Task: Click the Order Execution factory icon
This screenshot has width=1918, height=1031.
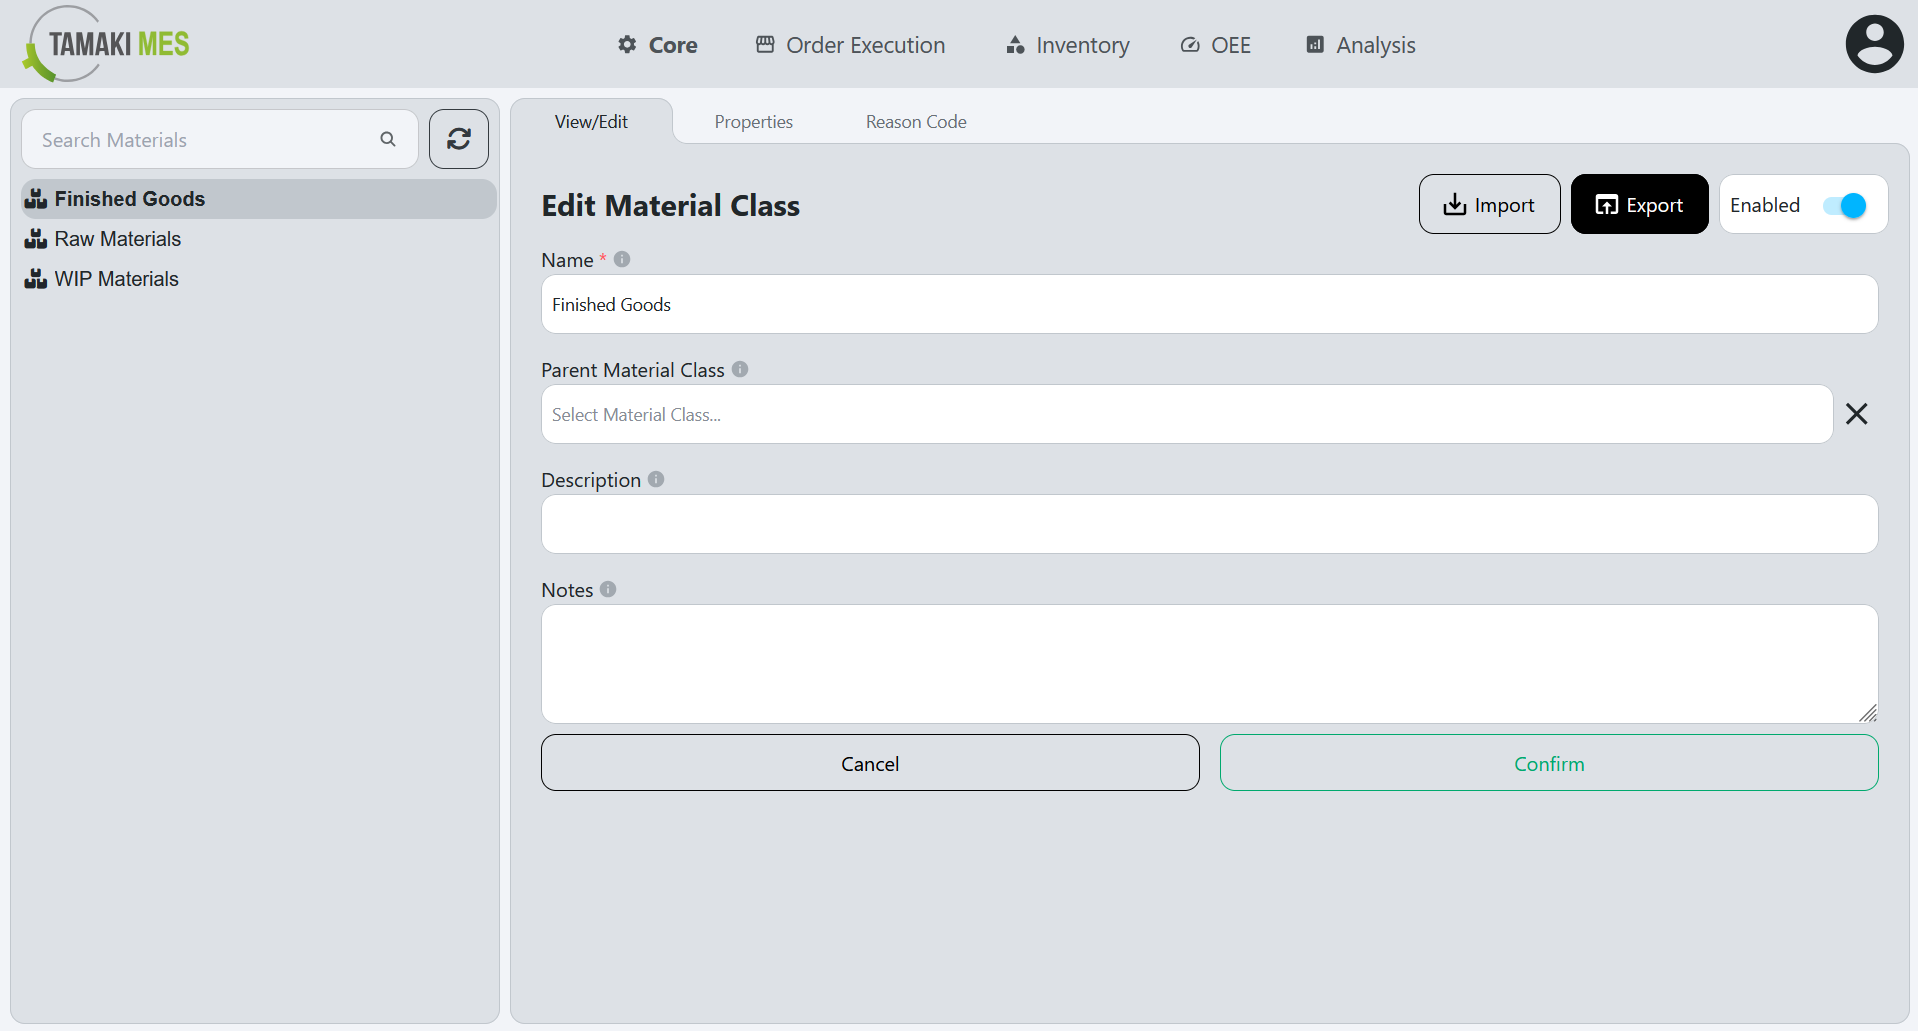Action: click(x=765, y=44)
